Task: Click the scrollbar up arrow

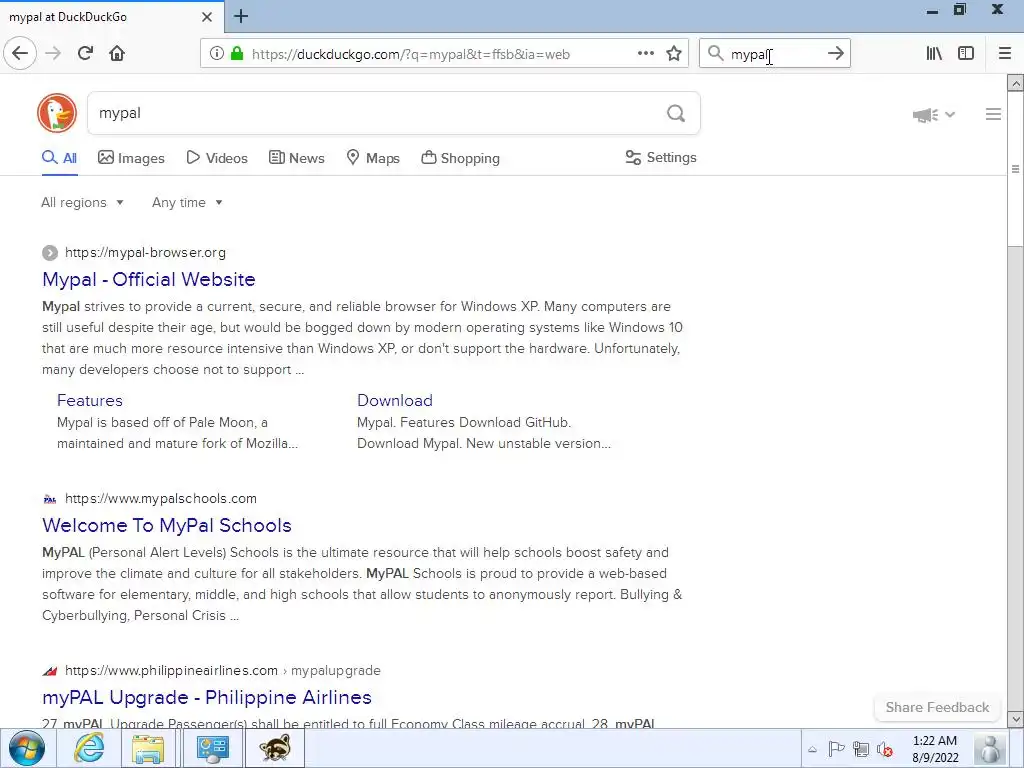Action: [x=1015, y=84]
